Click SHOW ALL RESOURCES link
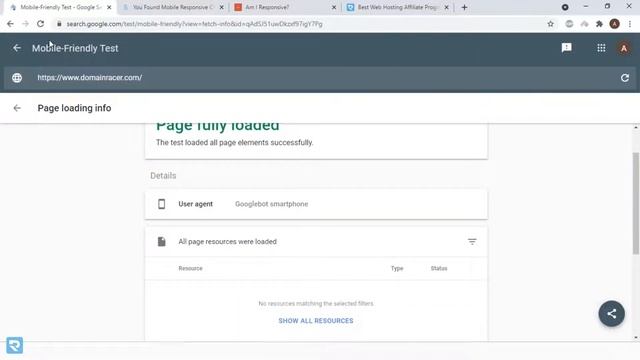Image resolution: width=640 pixels, height=360 pixels. coord(316,321)
